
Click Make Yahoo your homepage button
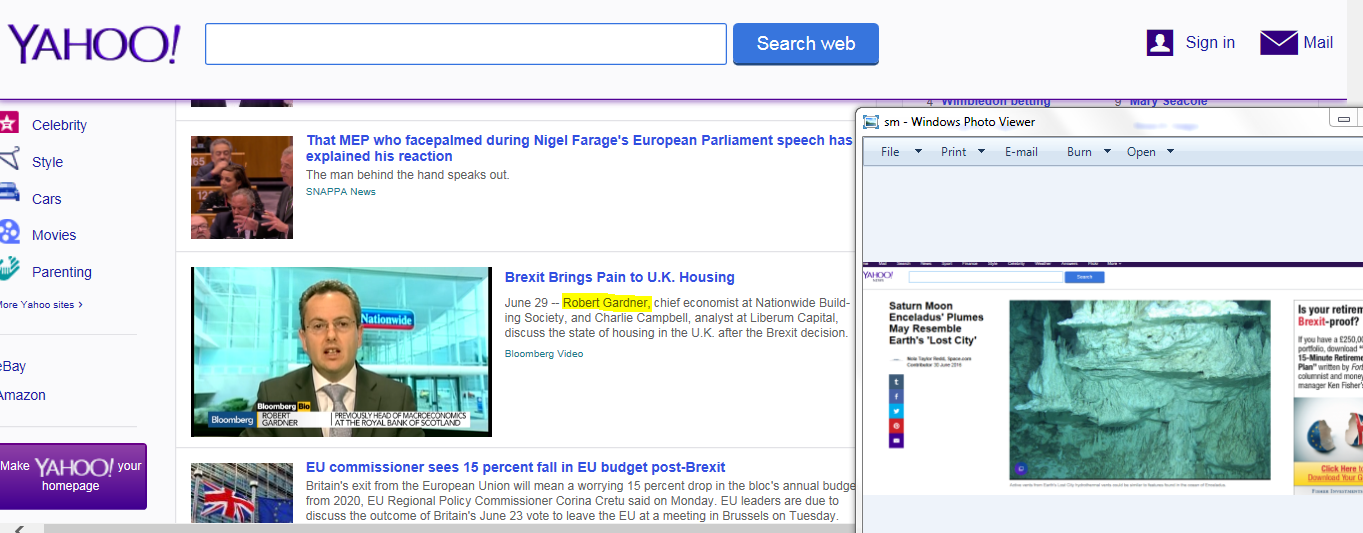tap(73, 476)
